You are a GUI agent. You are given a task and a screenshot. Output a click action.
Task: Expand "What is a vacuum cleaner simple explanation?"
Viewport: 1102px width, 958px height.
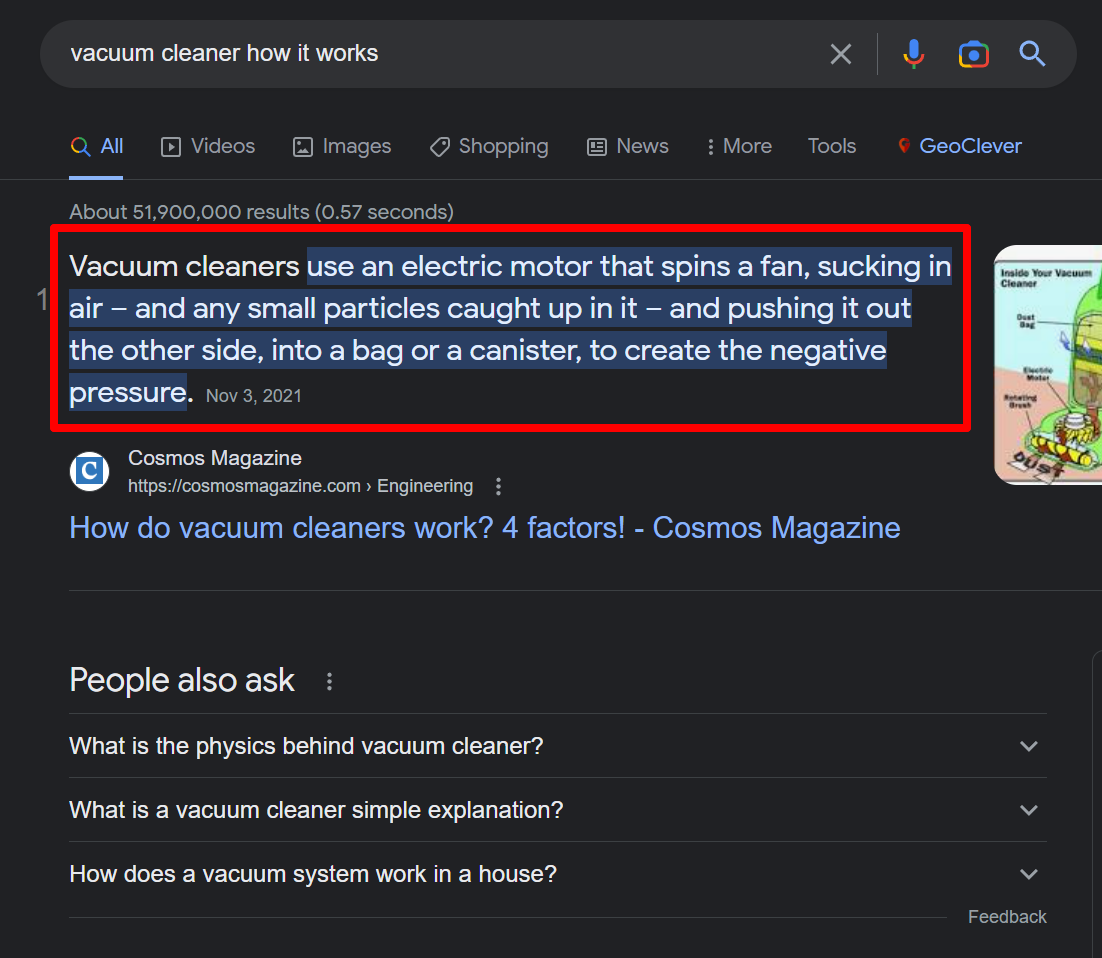1028,810
